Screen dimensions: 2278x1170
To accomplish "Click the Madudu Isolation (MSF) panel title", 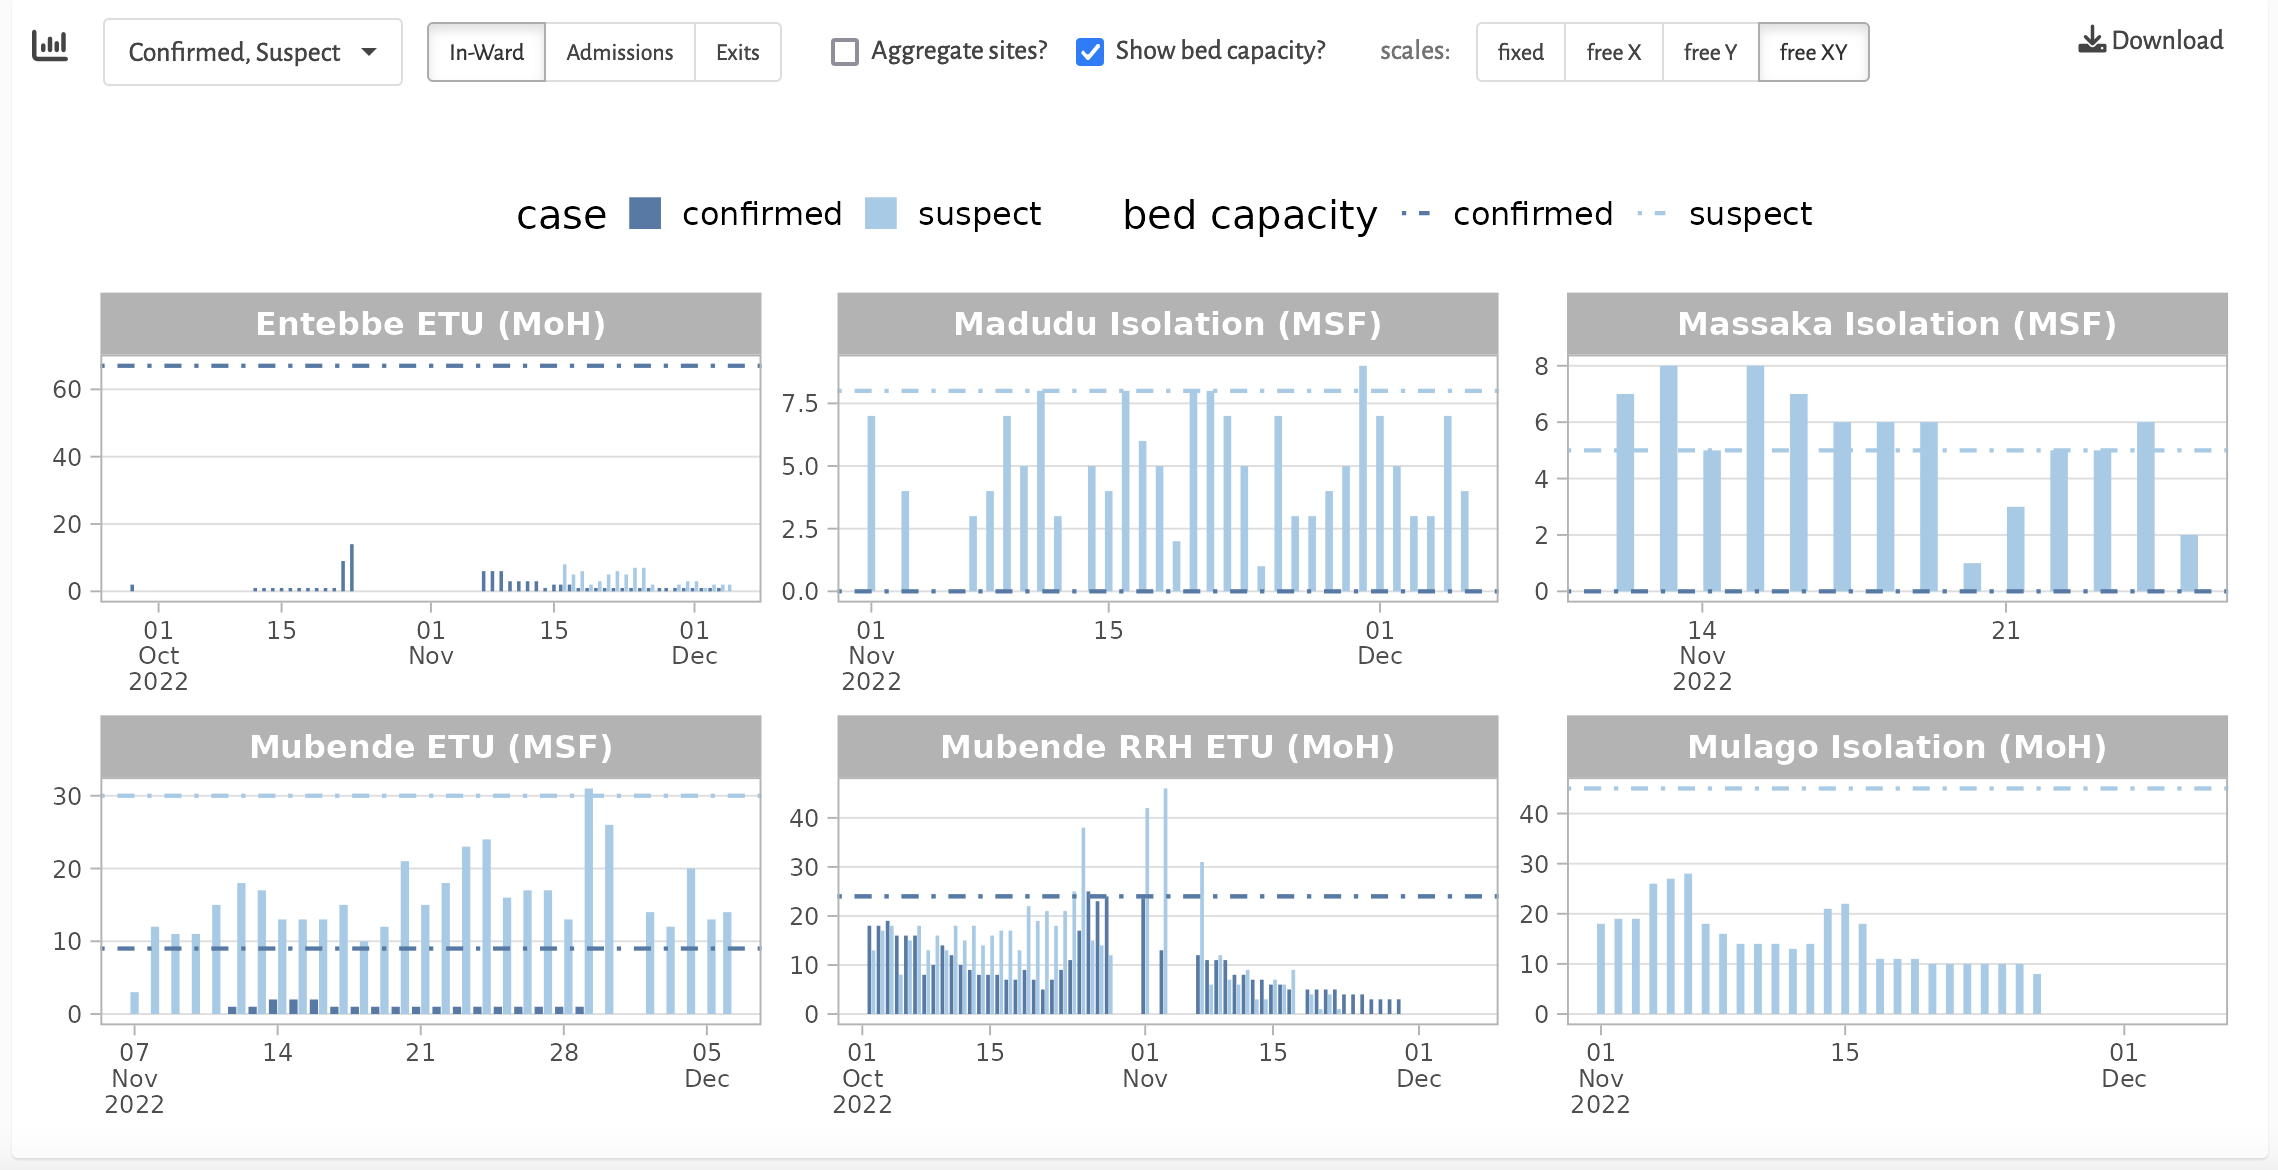I will tap(1167, 324).
